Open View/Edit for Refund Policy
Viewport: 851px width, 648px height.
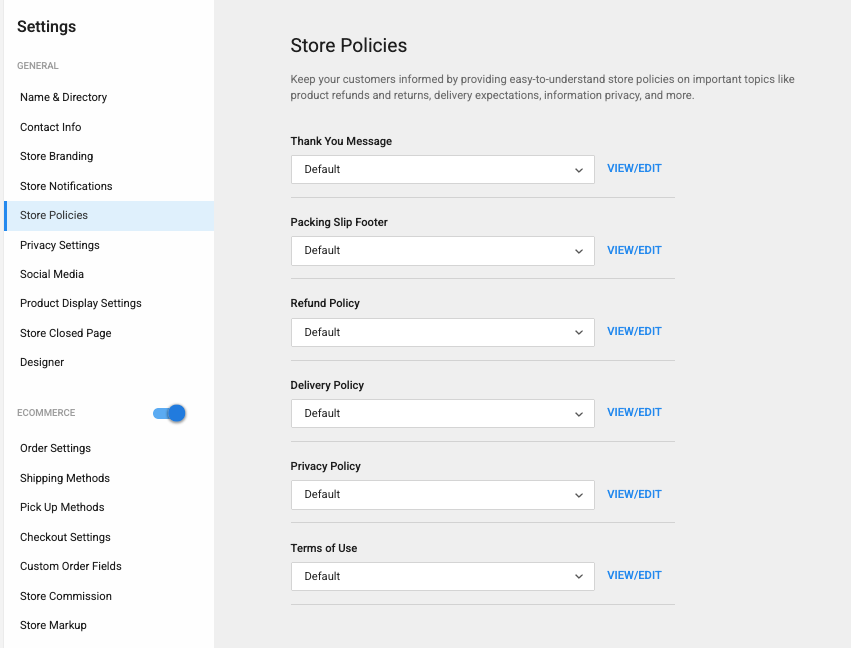634,331
